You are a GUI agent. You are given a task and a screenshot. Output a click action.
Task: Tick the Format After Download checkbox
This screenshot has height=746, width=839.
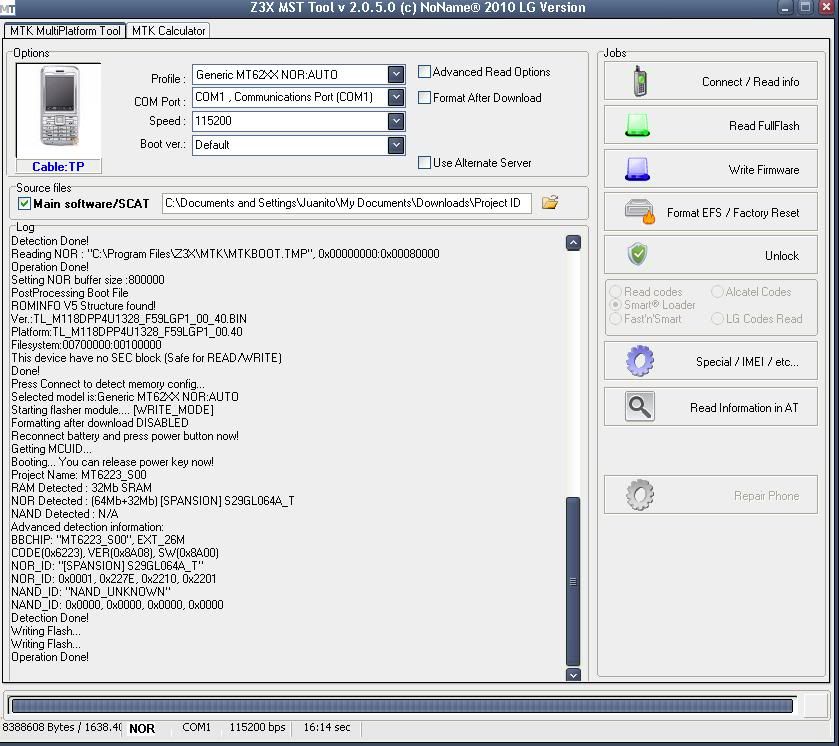click(425, 98)
